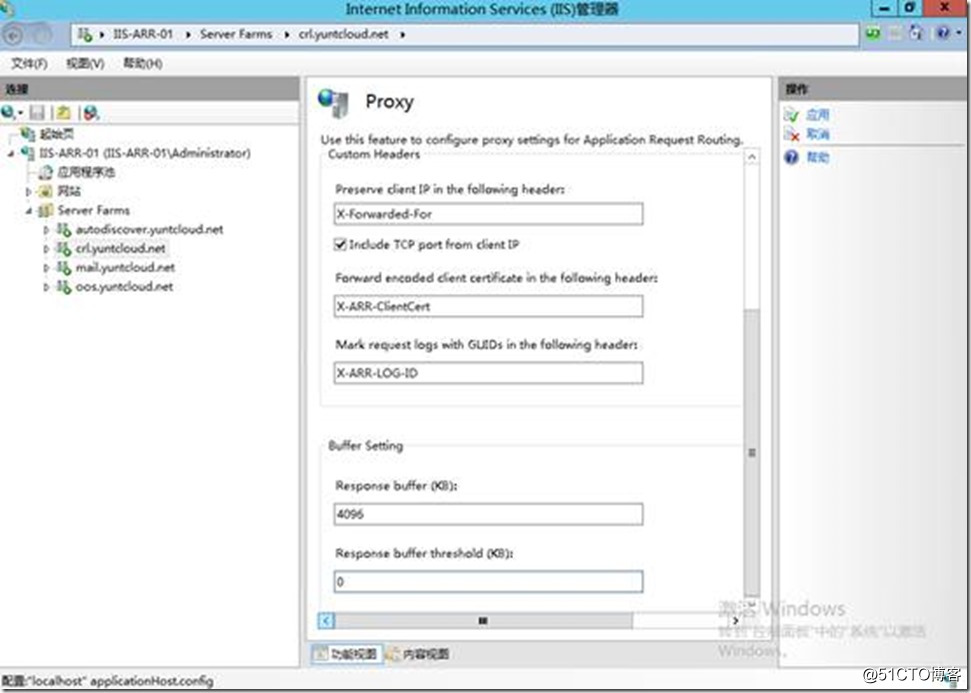Toggle Include TCP port from client IP checkbox
The height and width of the screenshot is (693, 971).
[x=340, y=245]
